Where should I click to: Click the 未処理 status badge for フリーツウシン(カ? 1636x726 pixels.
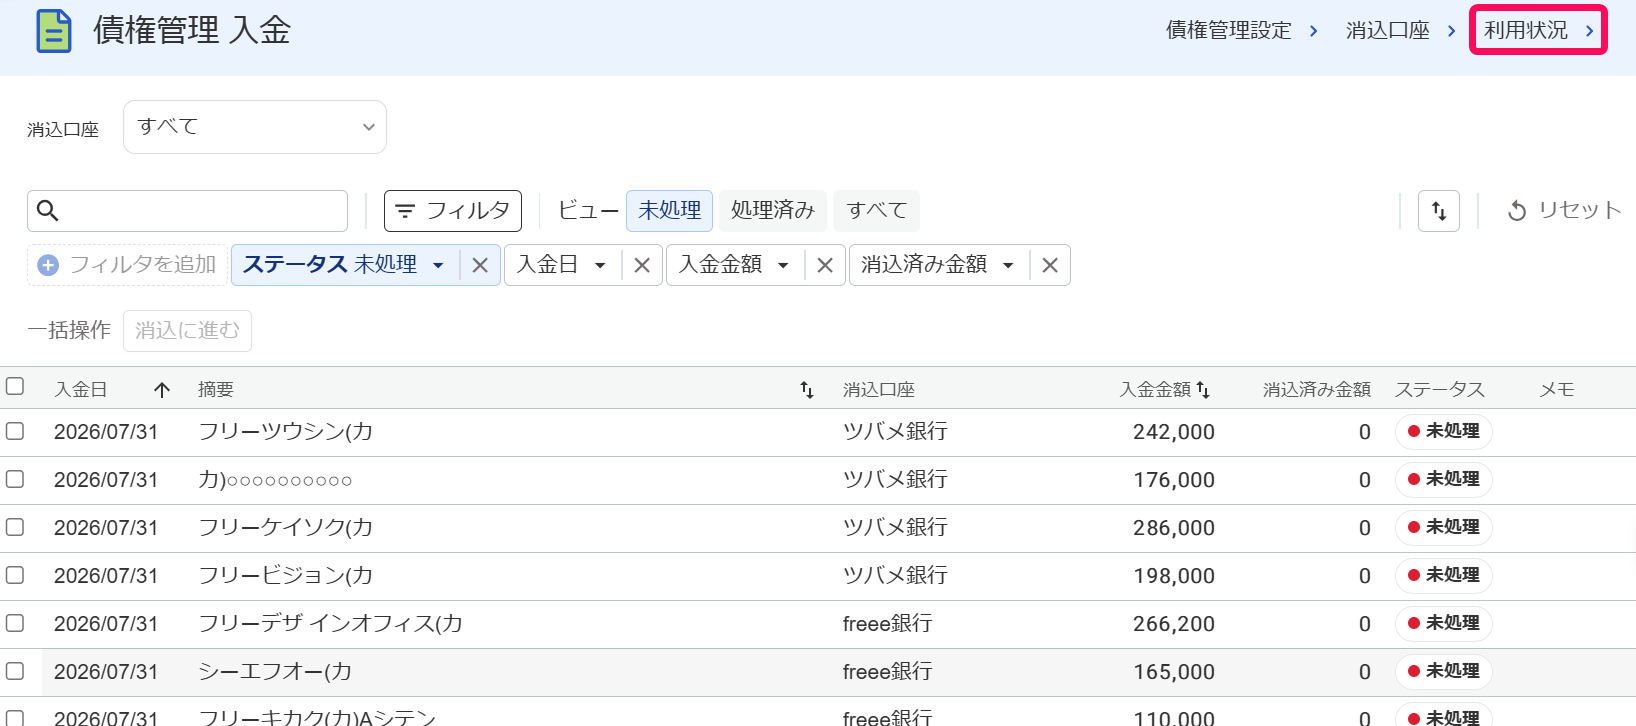point(1443,431)
